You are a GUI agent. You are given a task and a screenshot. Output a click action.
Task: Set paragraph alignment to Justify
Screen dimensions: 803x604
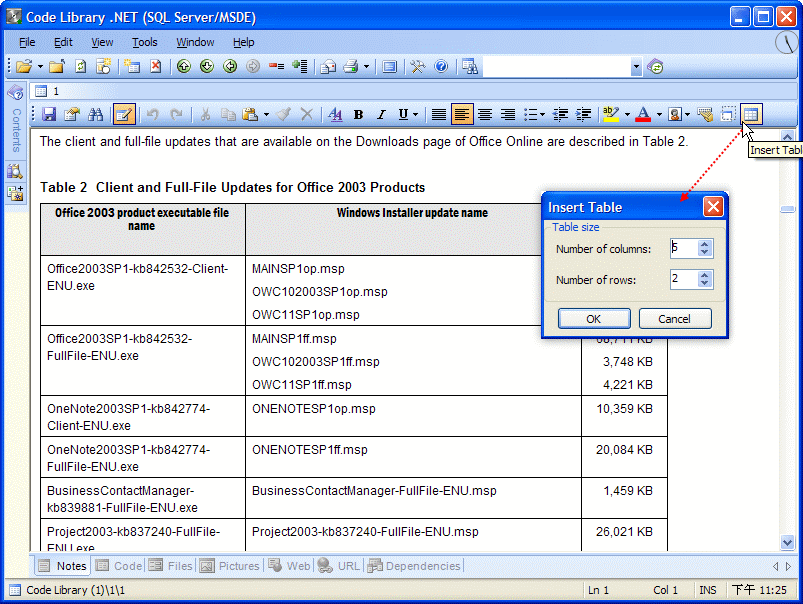439,114
